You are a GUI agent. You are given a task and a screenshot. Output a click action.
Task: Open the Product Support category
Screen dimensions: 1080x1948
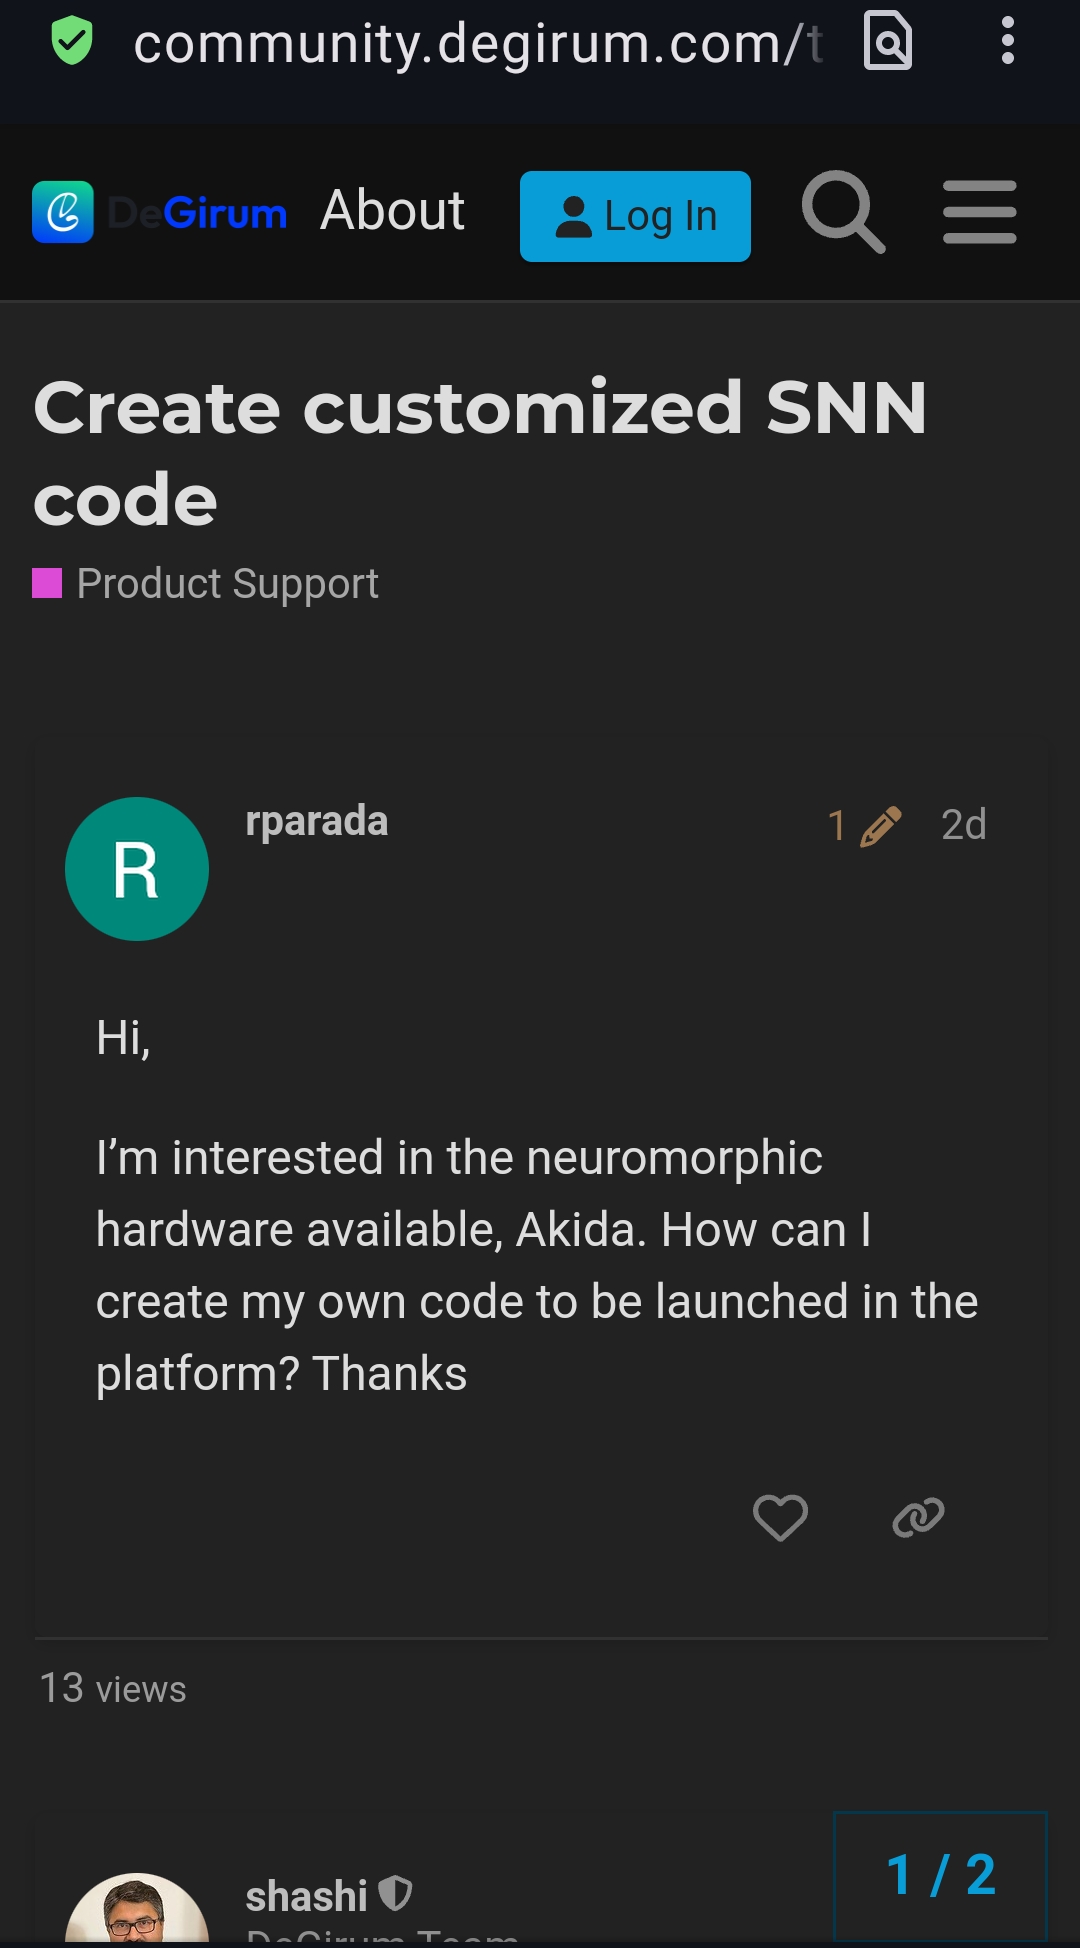tap(227, 583)
